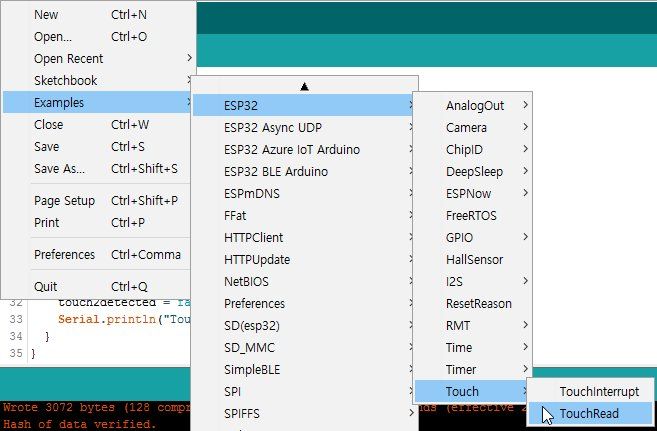Open Preferences from File menu
657x431 pixels.
(x=98, y=255)
